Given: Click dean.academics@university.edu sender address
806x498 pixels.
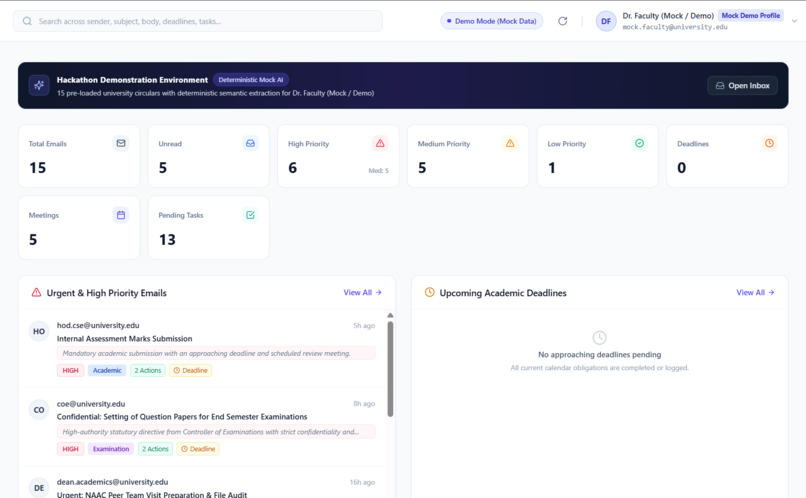Looking at the screenshot, I should pos(113,482).
